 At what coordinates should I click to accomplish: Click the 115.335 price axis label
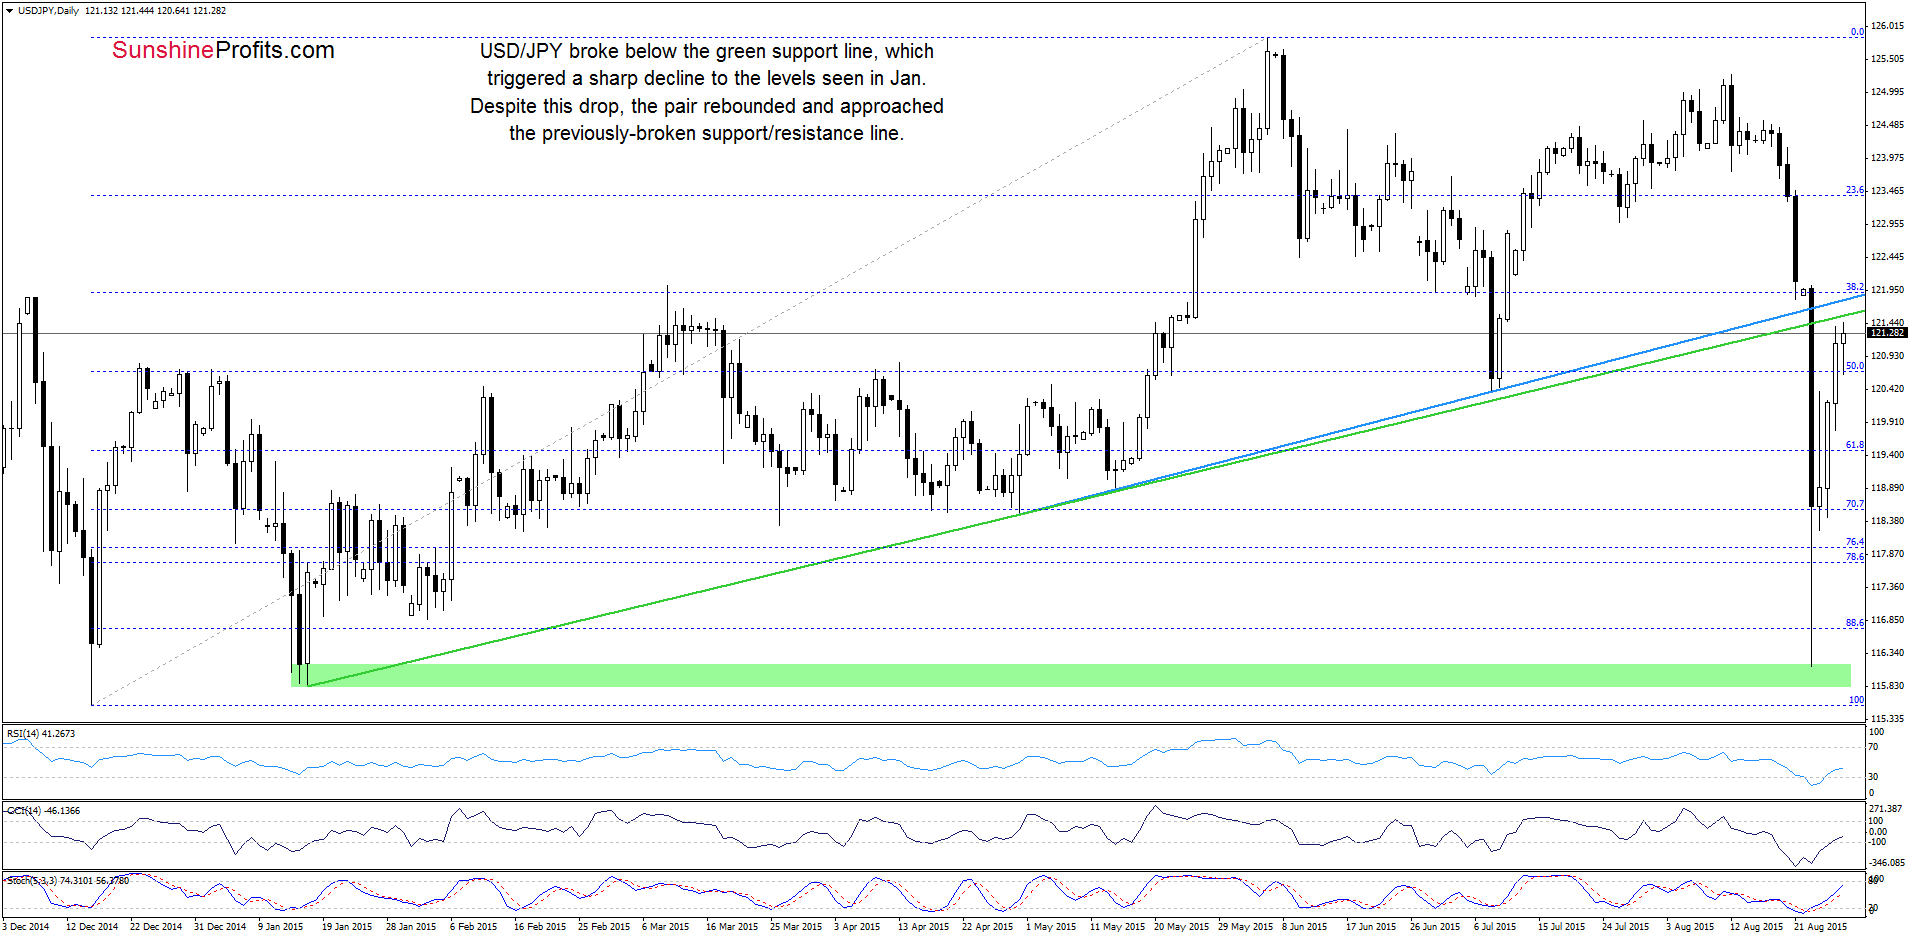(x=1886, y=719)
